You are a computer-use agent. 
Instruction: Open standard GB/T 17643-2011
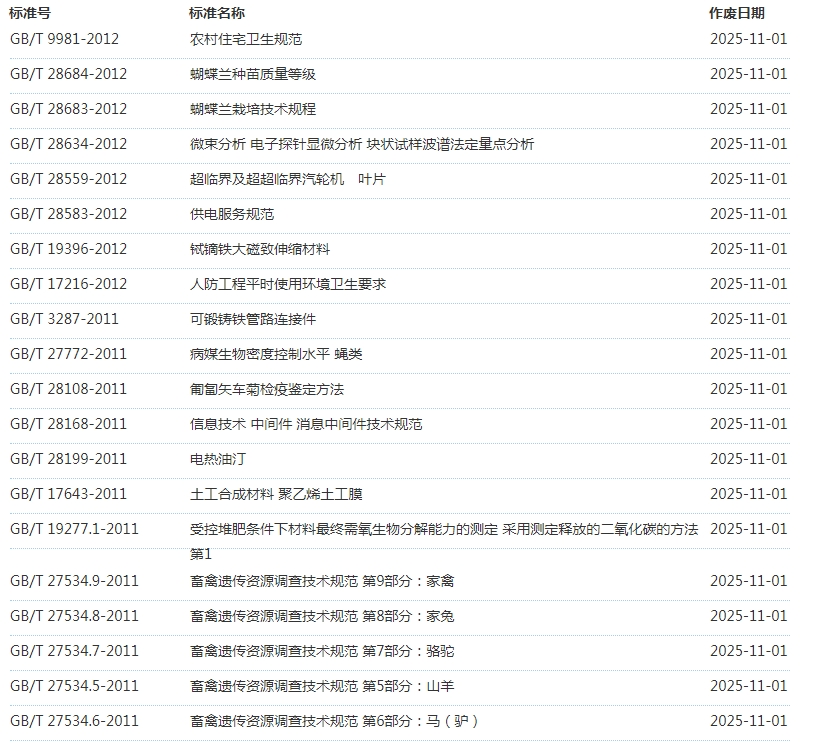[x=68, y=494]
